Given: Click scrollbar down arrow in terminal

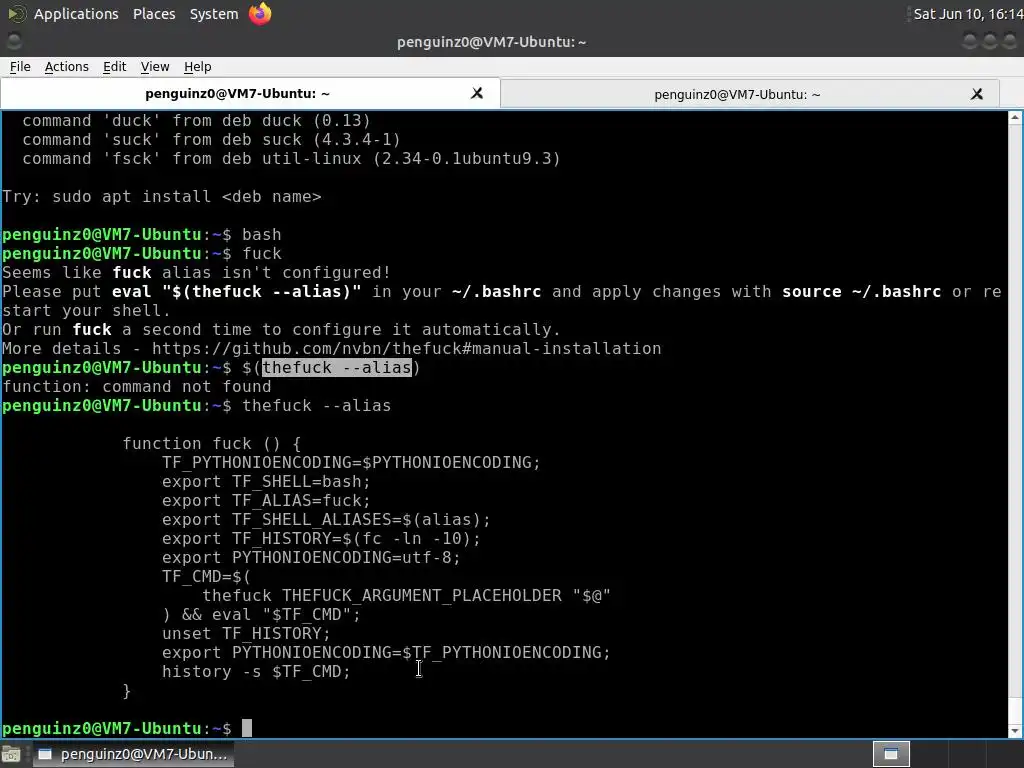Looking at the screenshot, I should (1015, 731).
